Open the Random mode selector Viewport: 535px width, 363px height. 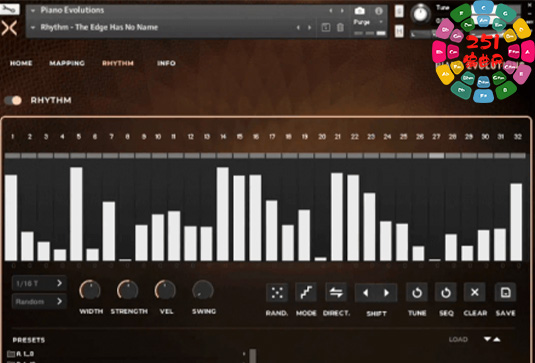tap(39, 302)
